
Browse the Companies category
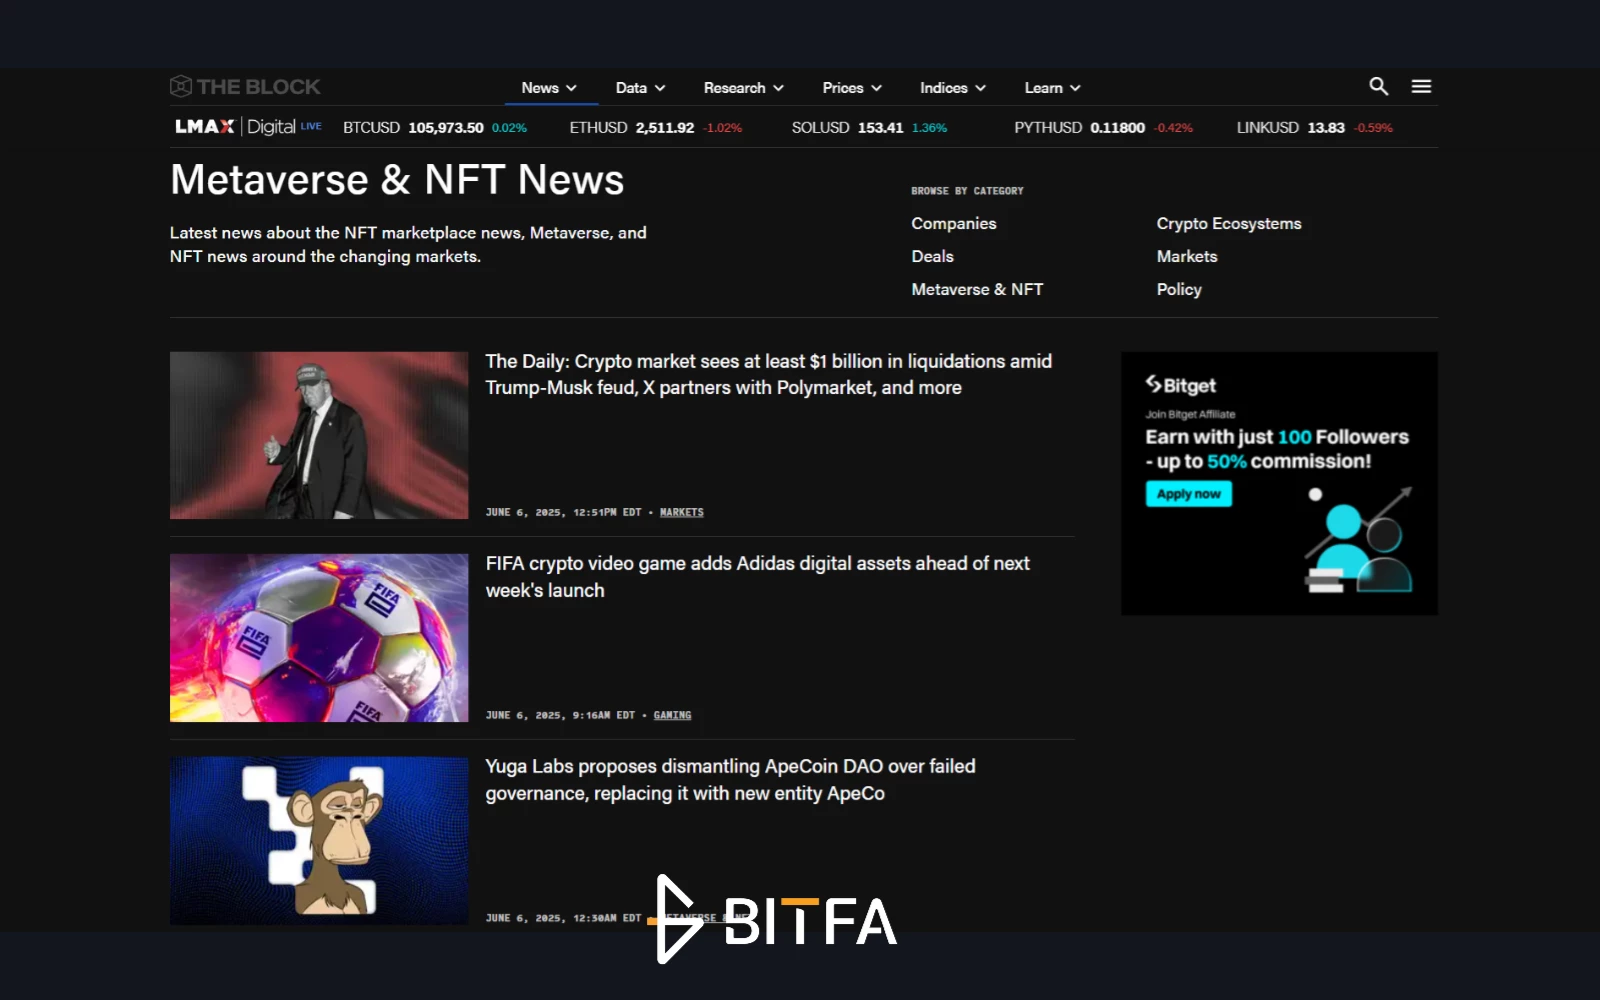[x=954, y=223]
